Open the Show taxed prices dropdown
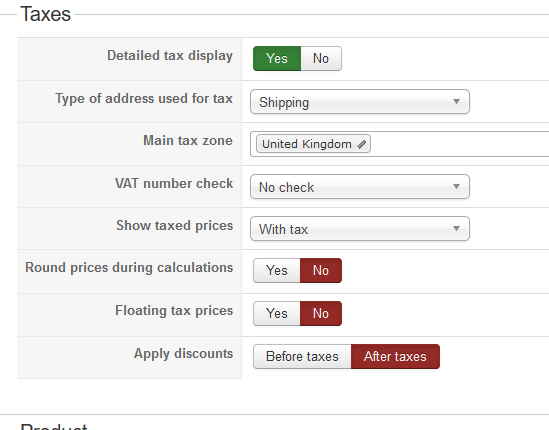Viewport: 549px width, 430px height. click(x=360, y=229)
